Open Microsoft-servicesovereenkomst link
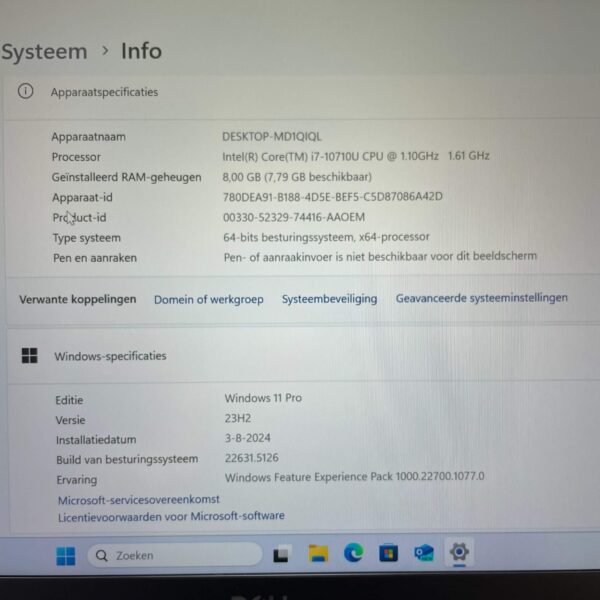This screenshot has width=600, height=600. click(139, 499)
